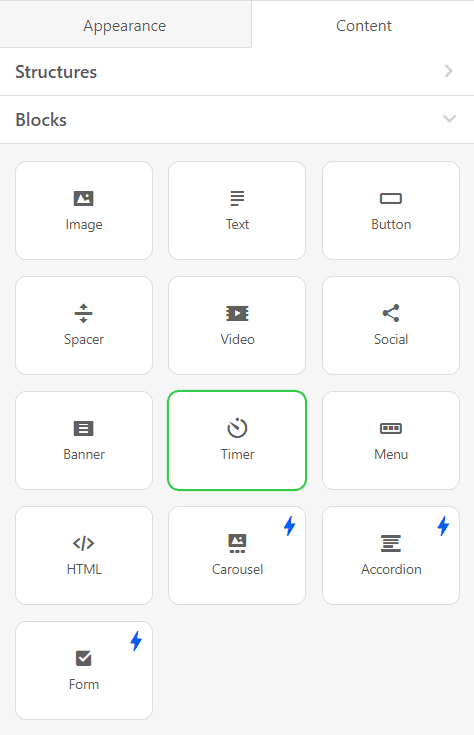Select the Image block icon
The height and width of the screenshot is (735, 474).
[83, 198]
